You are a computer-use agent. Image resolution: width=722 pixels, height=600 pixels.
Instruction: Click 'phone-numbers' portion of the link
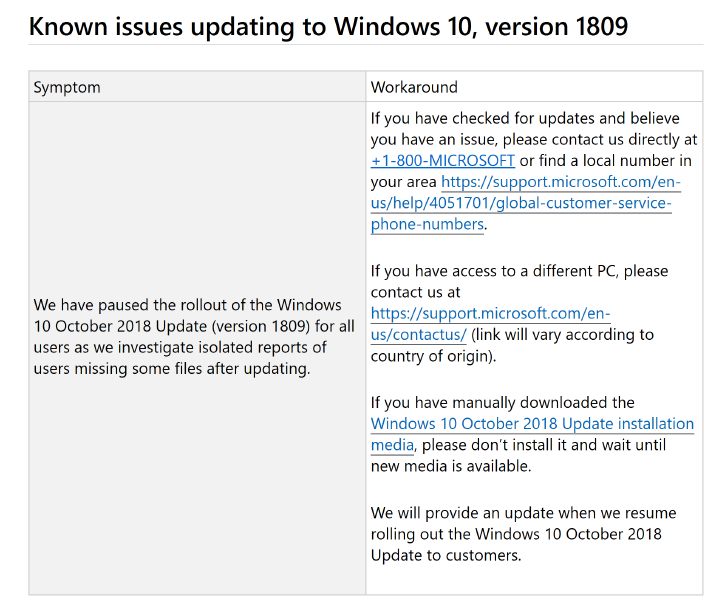point(427,224)
